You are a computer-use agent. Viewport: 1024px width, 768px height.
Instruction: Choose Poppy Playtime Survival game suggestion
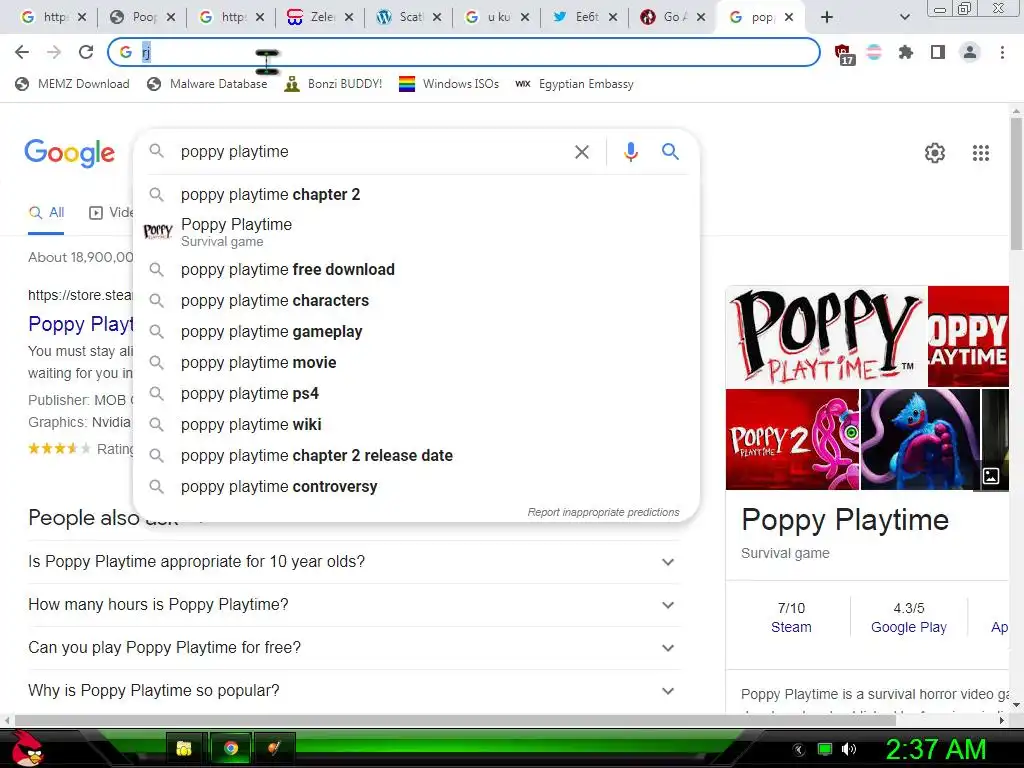coord(416,232)
